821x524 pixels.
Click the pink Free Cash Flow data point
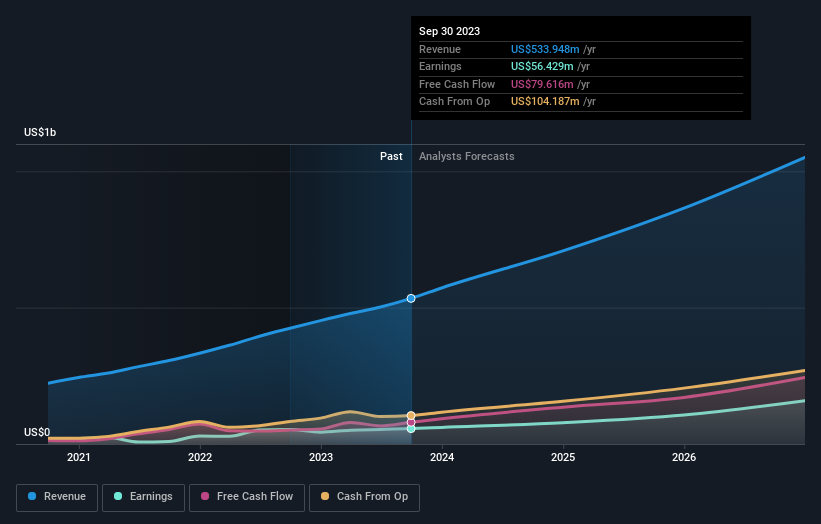(411, 422)
